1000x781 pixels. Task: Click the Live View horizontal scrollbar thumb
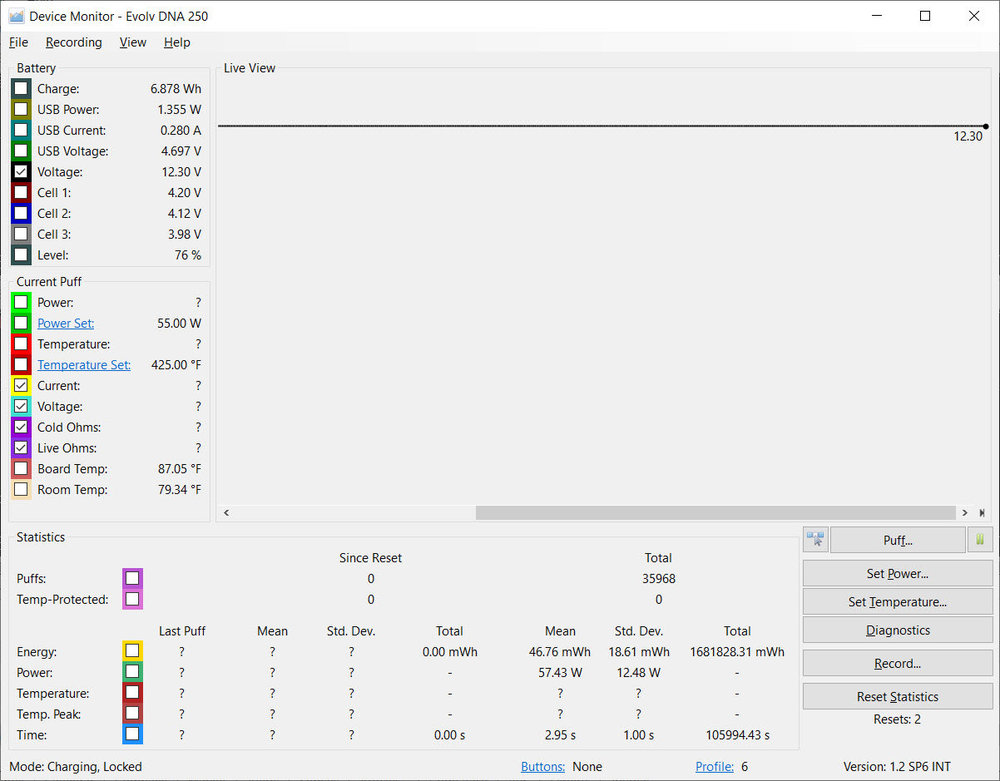716,513
